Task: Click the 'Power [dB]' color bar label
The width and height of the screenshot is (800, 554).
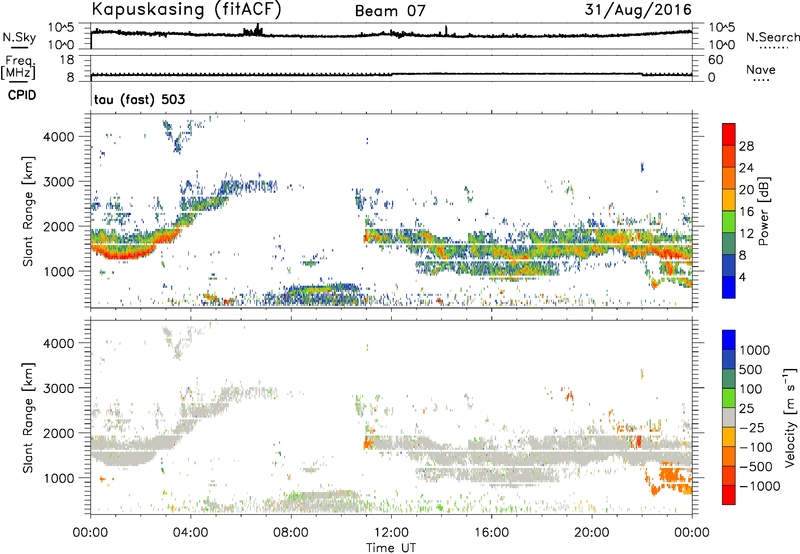Action: click(x=764, y=211)
